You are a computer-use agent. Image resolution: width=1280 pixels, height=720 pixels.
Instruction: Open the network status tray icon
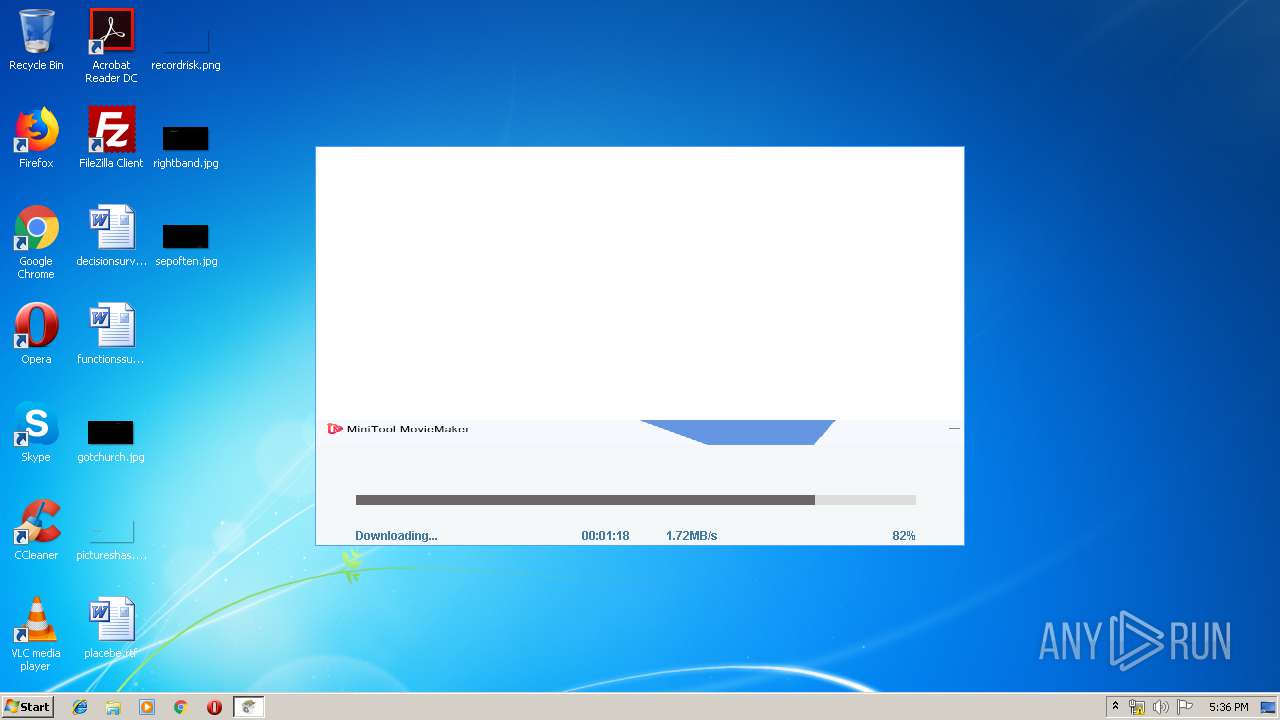click(1137, 707)
